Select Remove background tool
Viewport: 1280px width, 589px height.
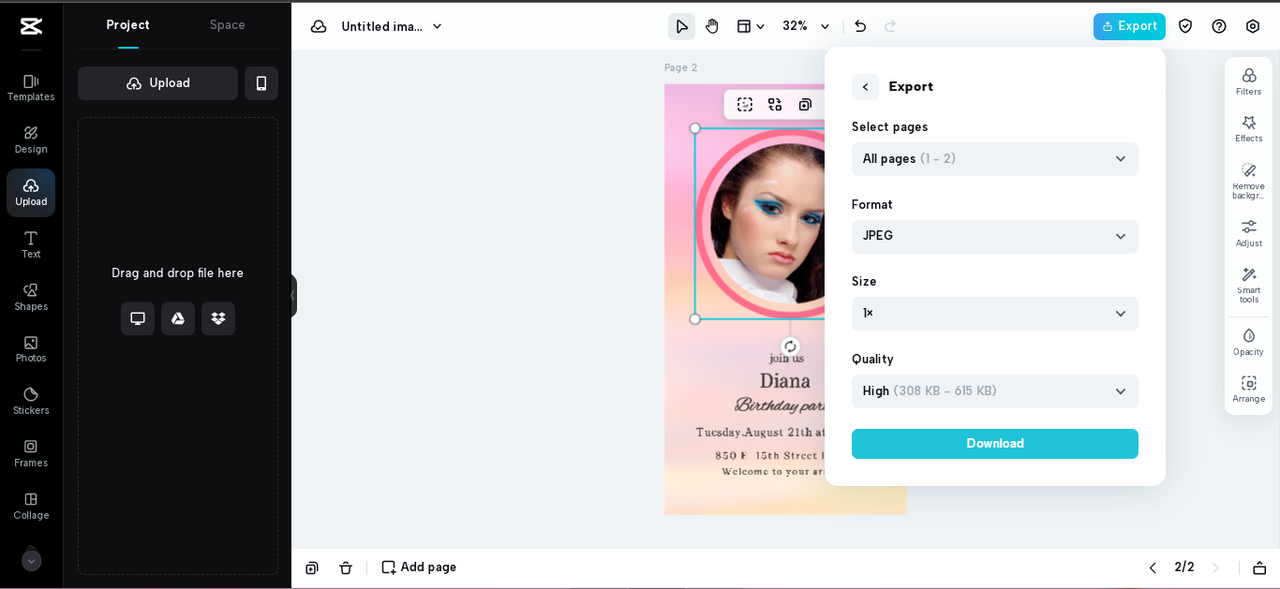click(x=1248, y=181)
